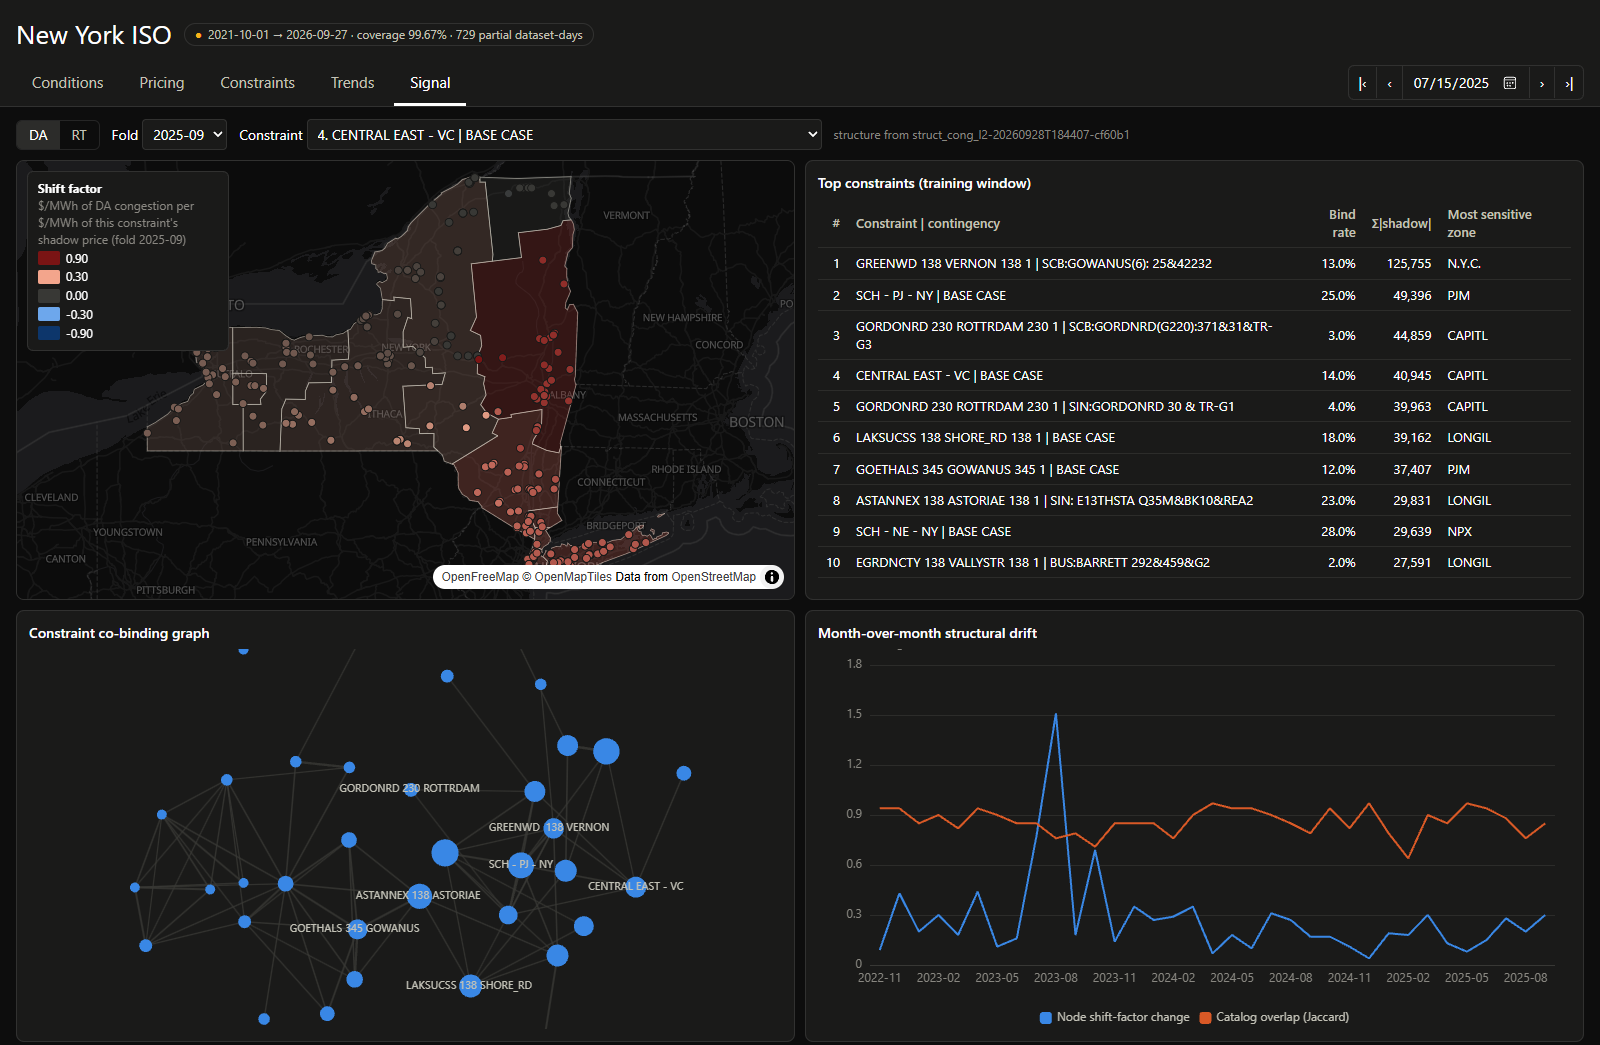Select CENTRAL EAST - VC table row

tap(1194, 376)
